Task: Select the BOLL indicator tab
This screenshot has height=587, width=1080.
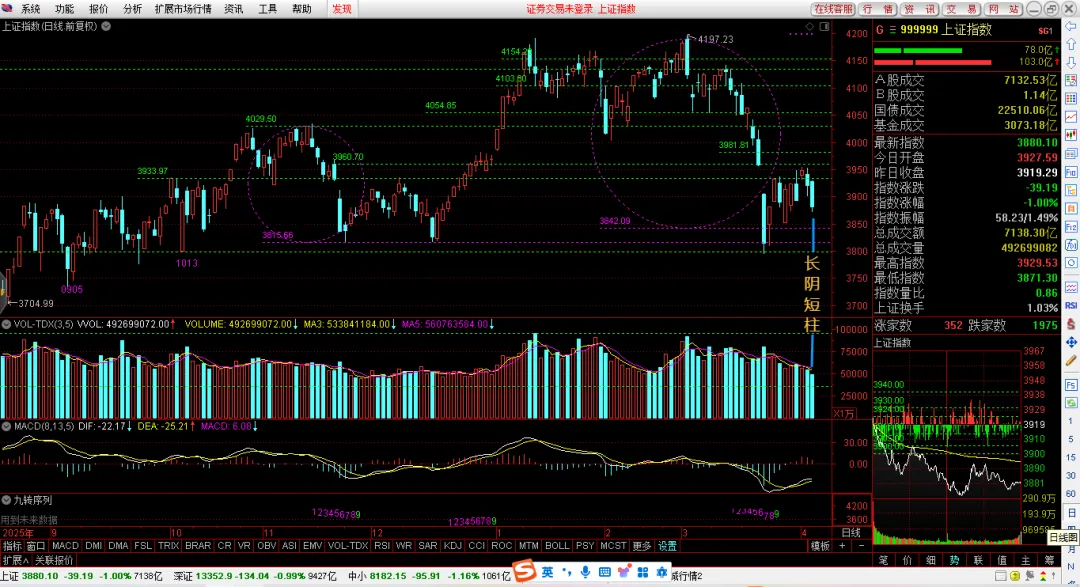Action: 557,546
